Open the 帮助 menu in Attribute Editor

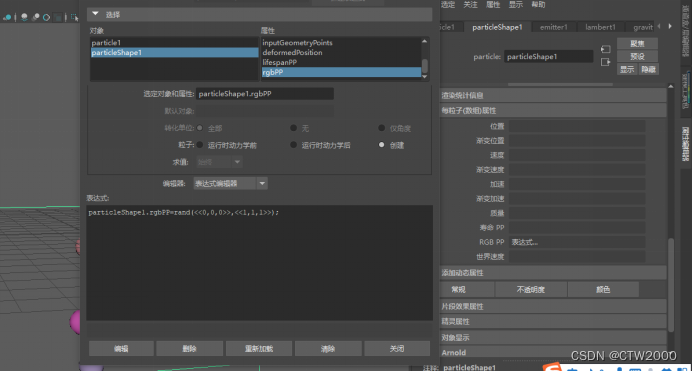click(538, 5)
